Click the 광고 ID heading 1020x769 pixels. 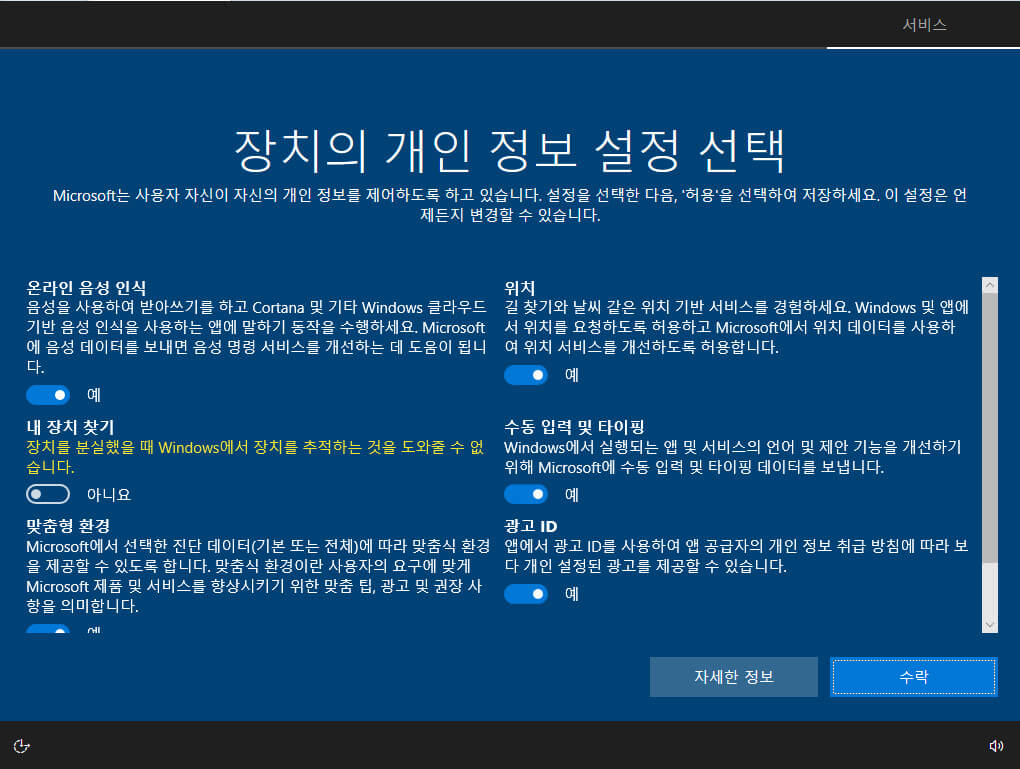click(531, 526)
